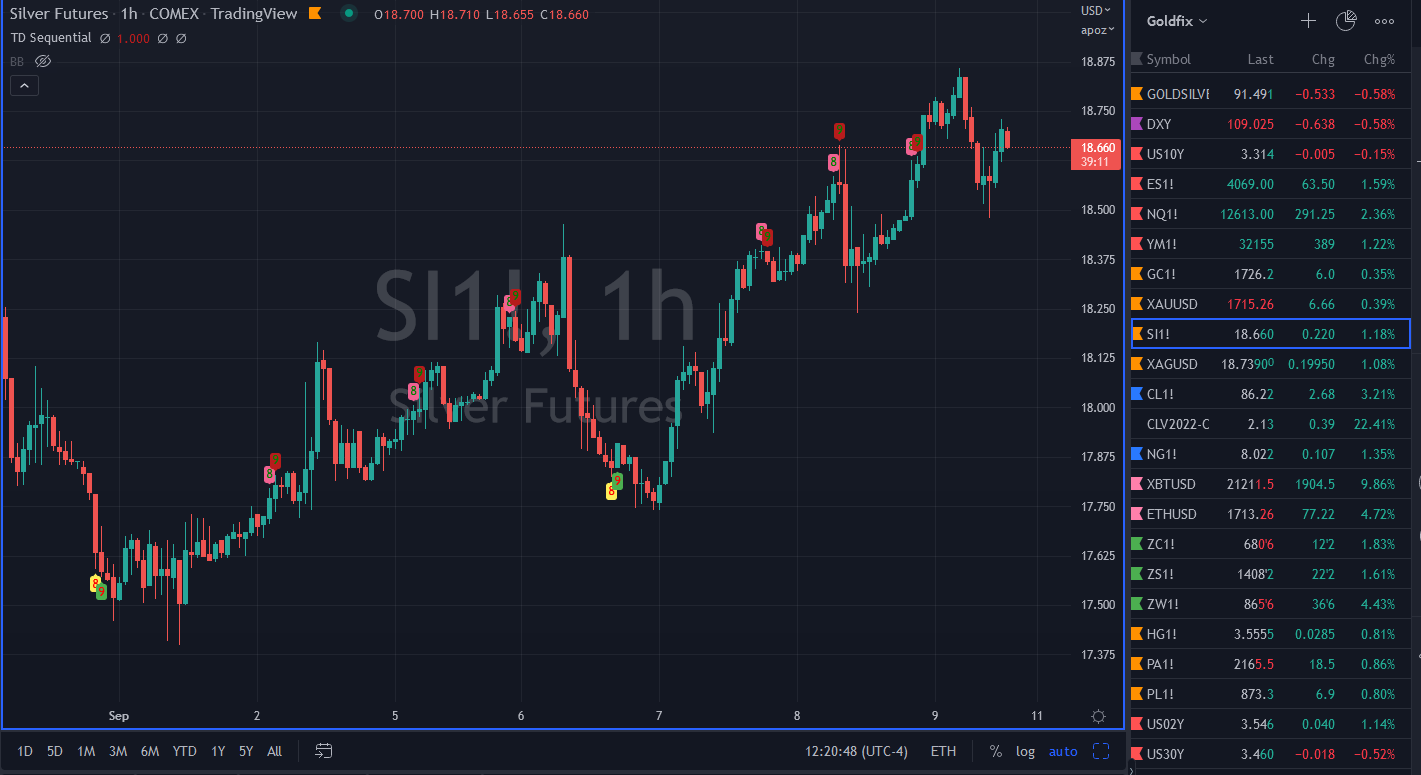Click the orange flag beside PL1!
This screenshot has height=775, width=1421.
1136,694
